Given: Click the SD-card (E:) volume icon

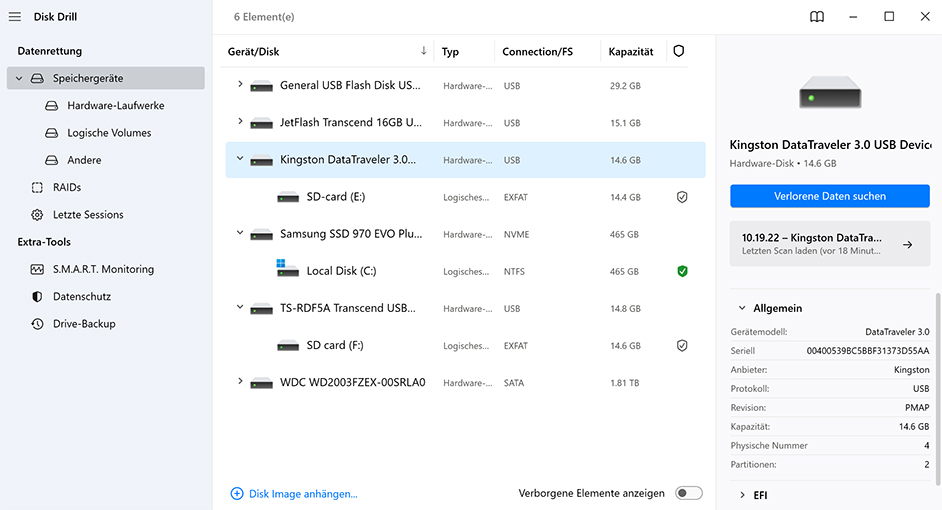Looking at the screenshot, I should (x=288, y=198).
